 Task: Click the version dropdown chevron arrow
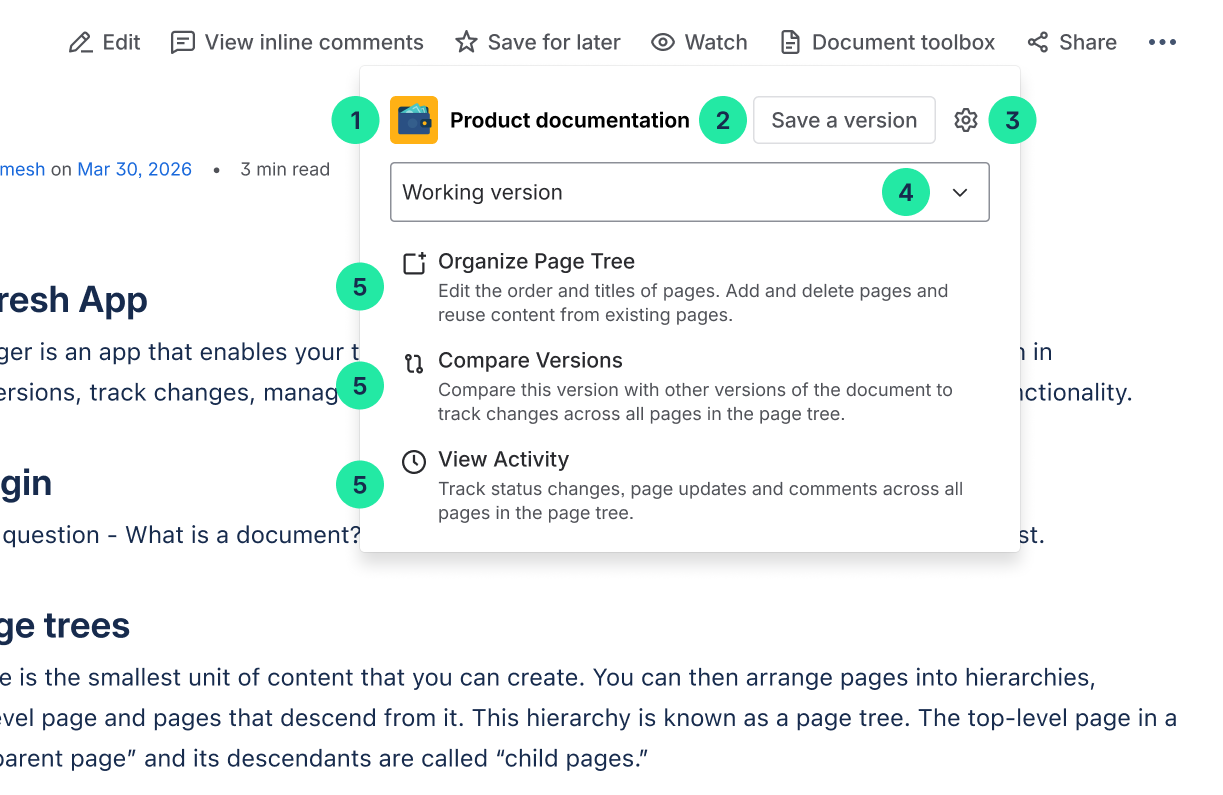[x=960, y=192]
